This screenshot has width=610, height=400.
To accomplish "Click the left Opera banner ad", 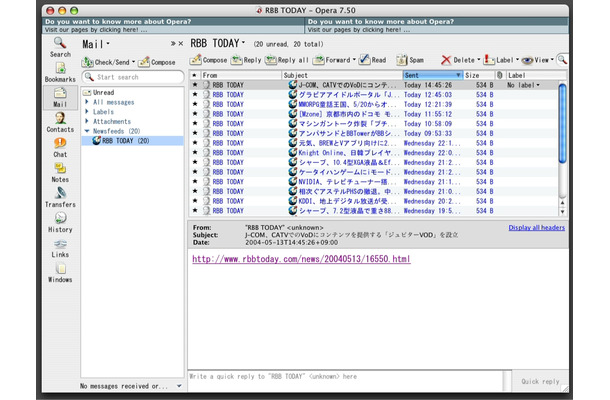I will pos(173,25).
